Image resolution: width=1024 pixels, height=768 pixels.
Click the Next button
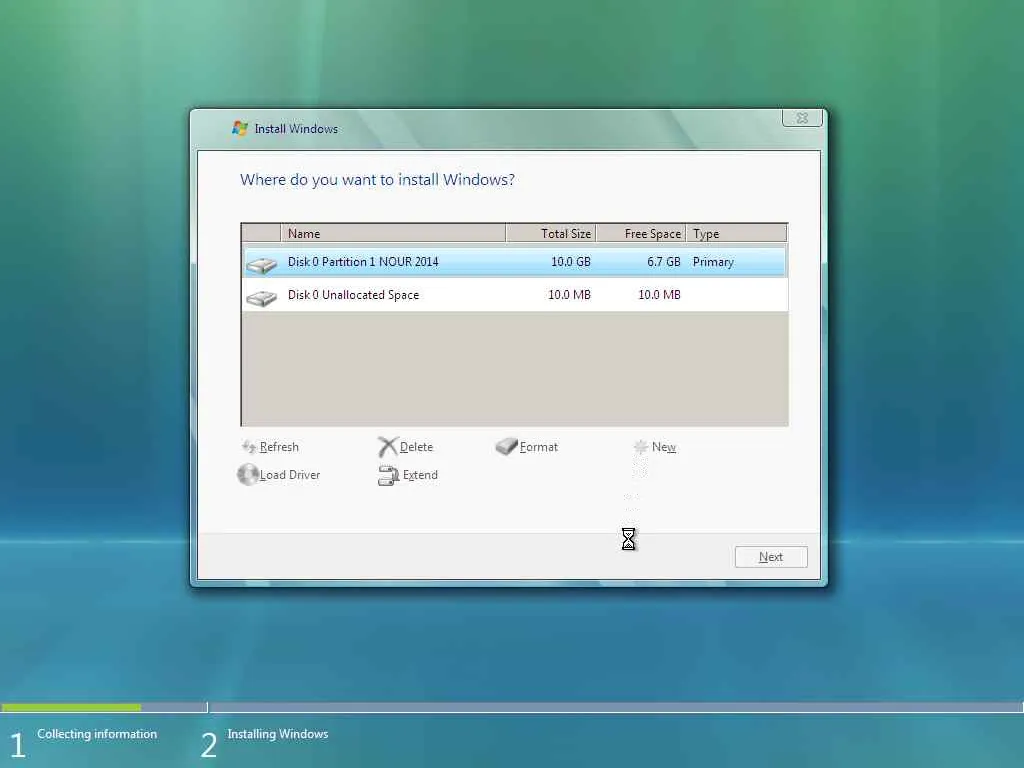click(771, 556)
